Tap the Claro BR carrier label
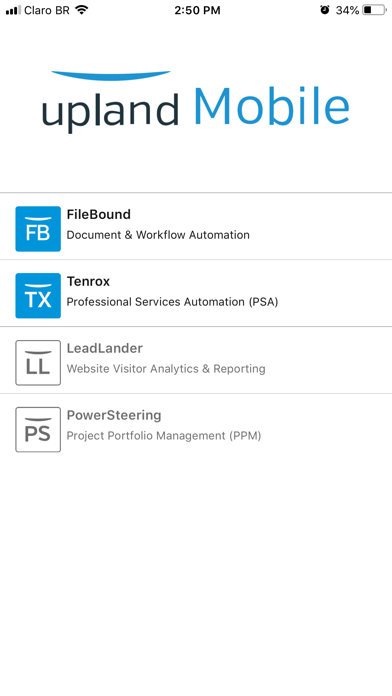 click(x=47, y=10)
